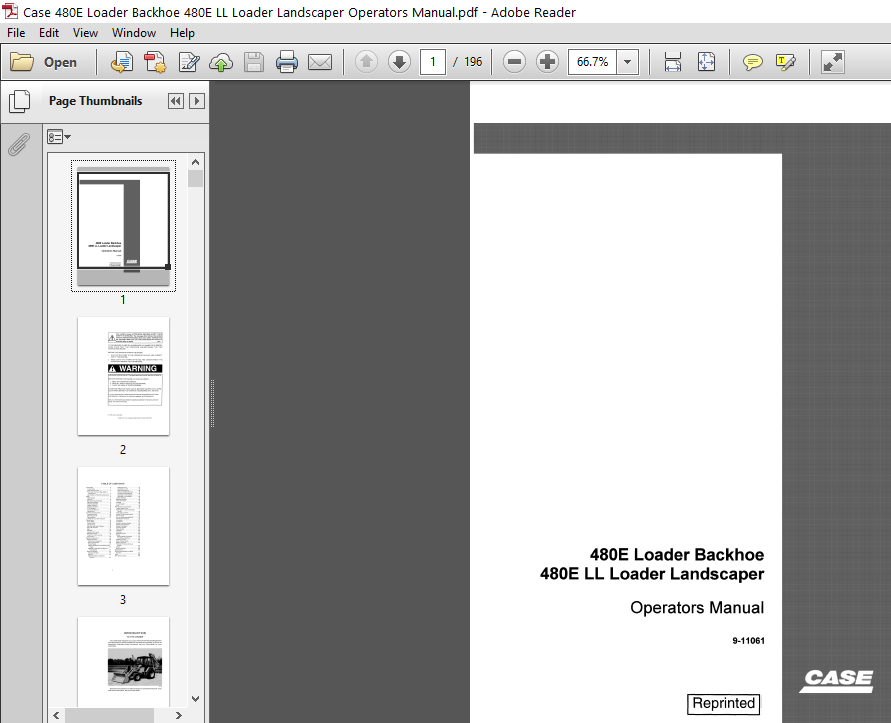Click thumbnail panel scroll down arrow

[x=195, y=699]
